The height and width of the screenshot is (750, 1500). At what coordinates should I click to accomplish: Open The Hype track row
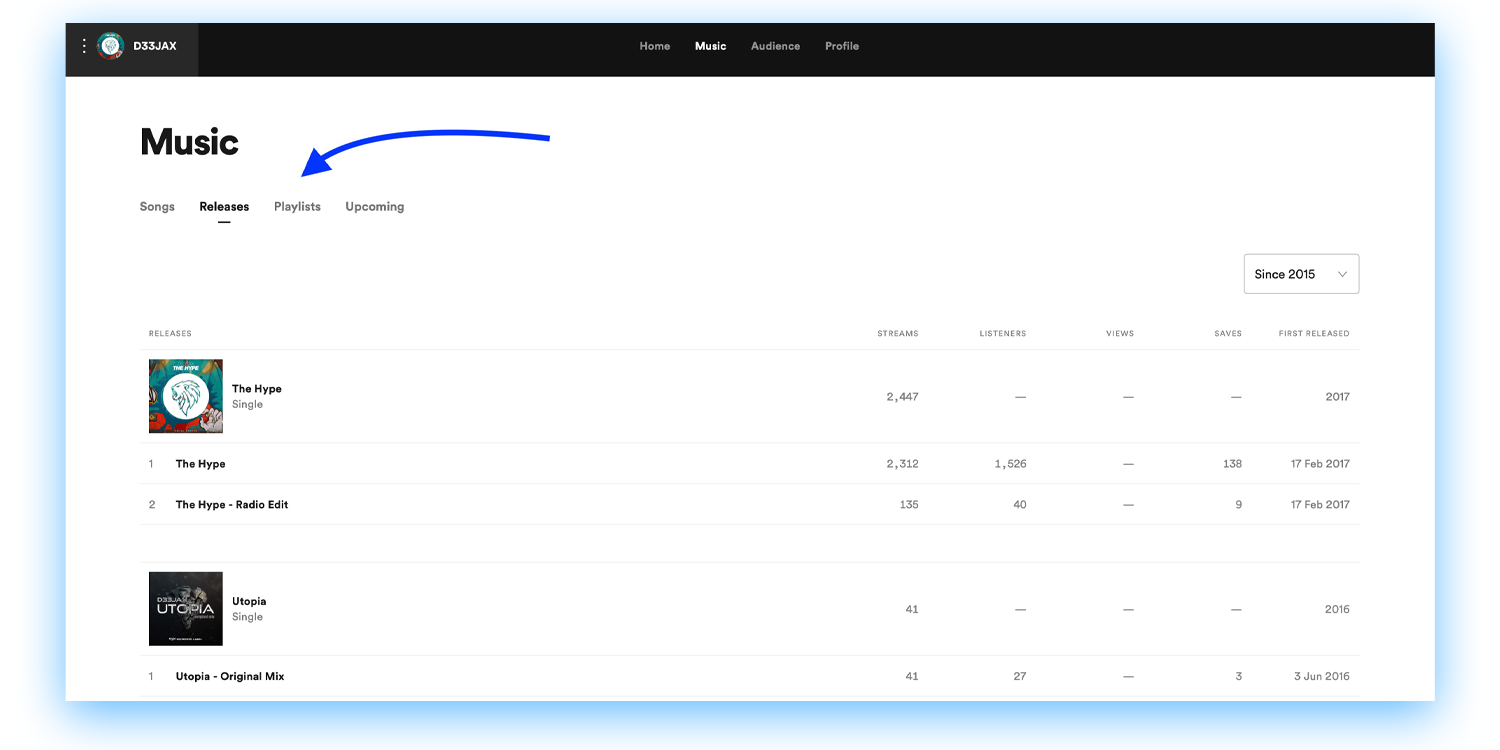pyautogui.click(x=200, y=463)
